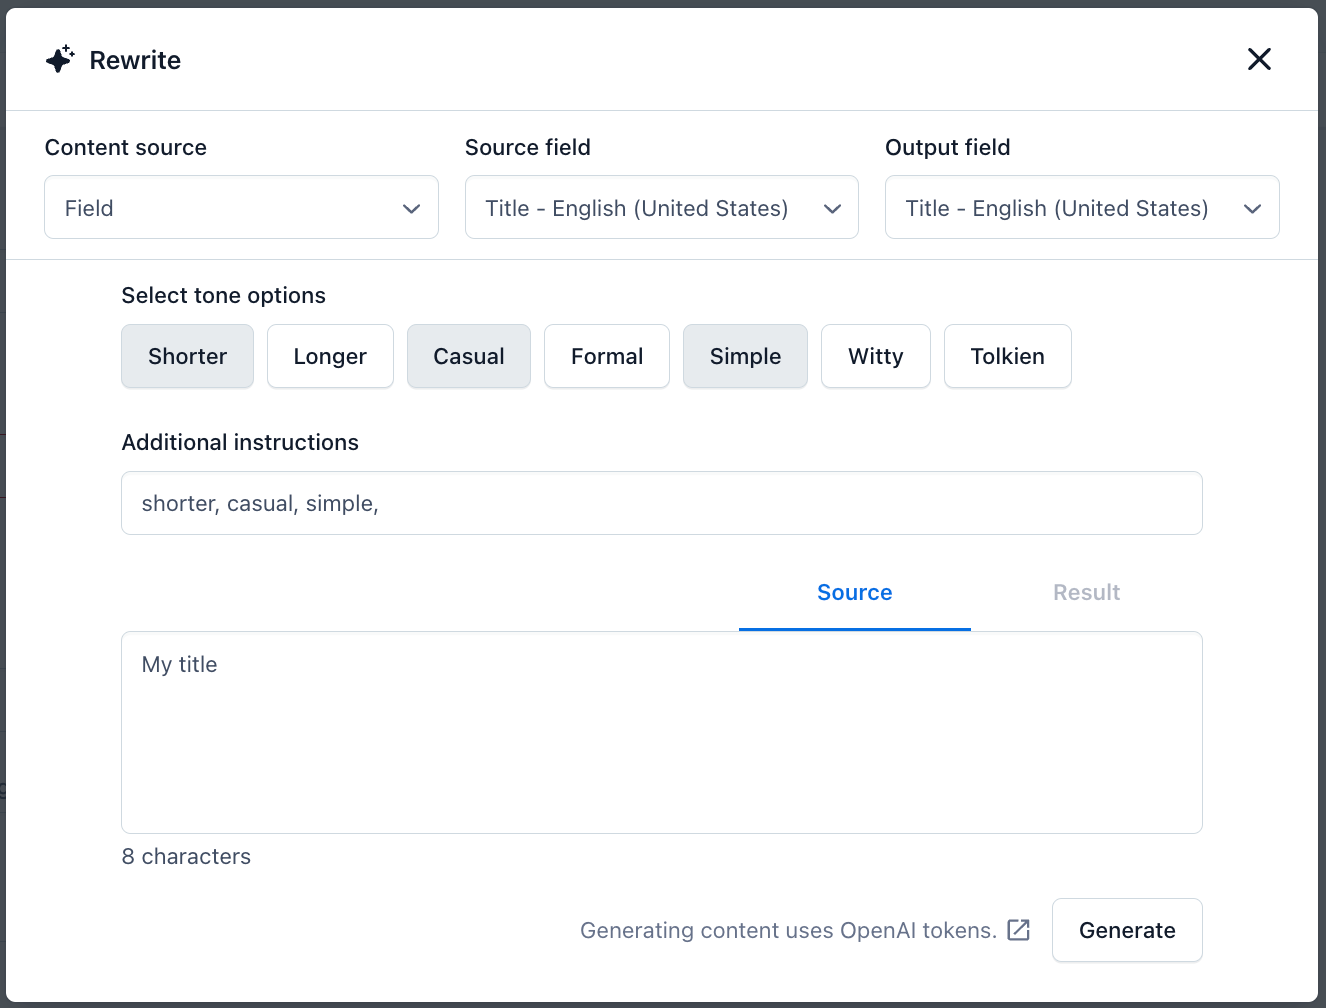Click the external link icon beside OpenAI tokens text
The width and height of the screenshot is (1326, 1008).
pyautogui.click(x=1018, y=930)
